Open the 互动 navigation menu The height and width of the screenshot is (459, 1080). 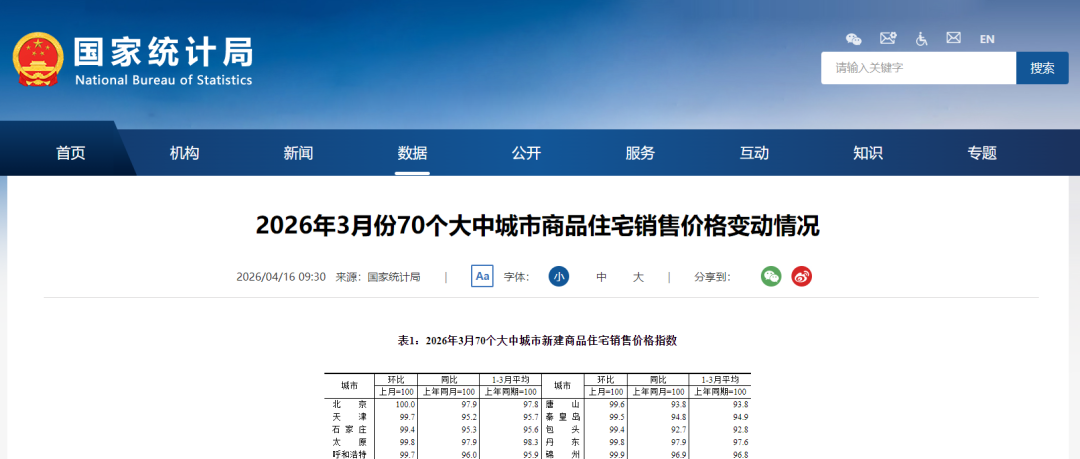(x=754, y=153)
